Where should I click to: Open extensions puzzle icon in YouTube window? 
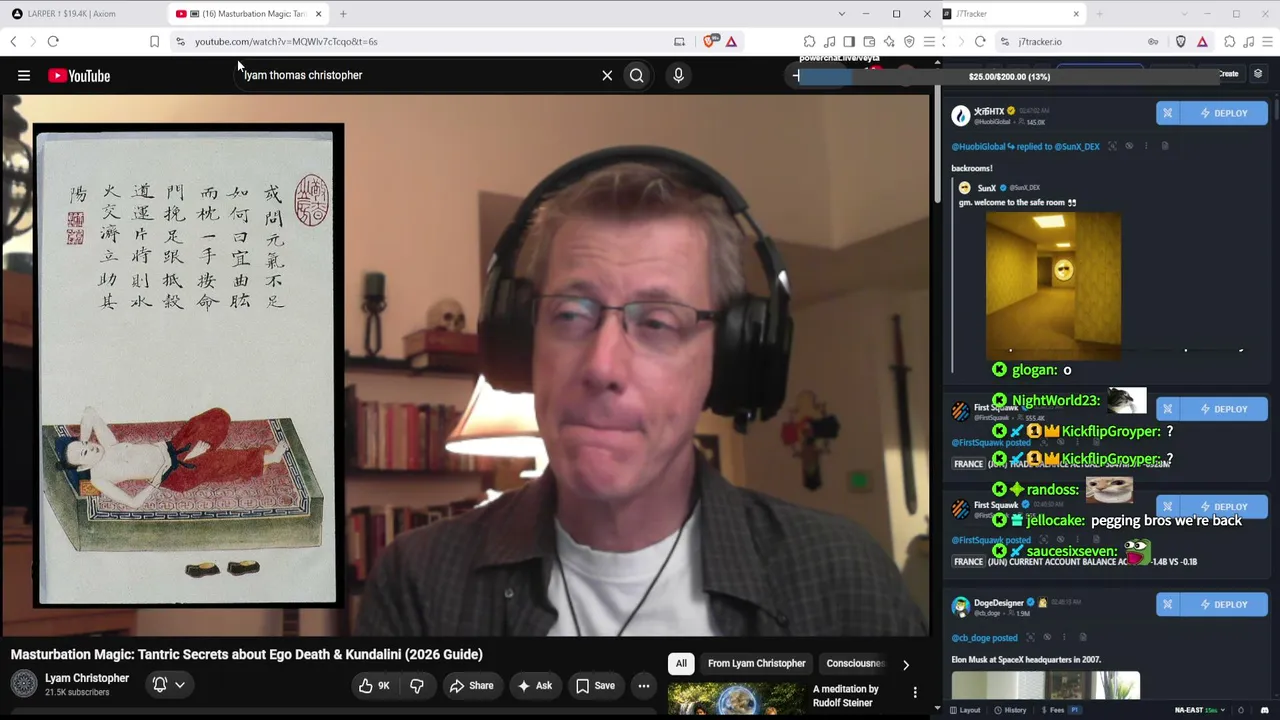[x=810, y=41]
